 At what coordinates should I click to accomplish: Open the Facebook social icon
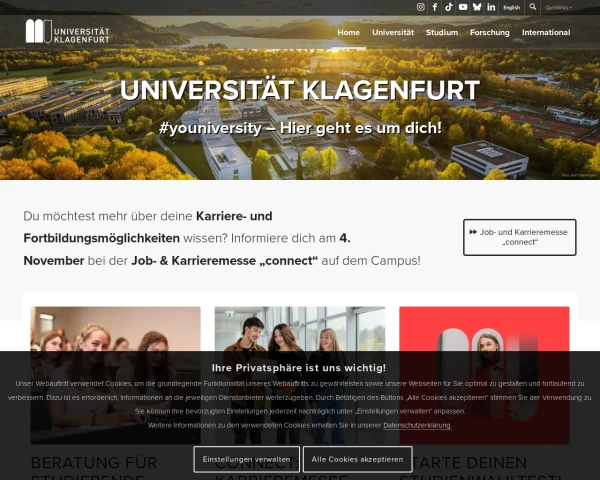pyautogui.click(x=435, y=7)
